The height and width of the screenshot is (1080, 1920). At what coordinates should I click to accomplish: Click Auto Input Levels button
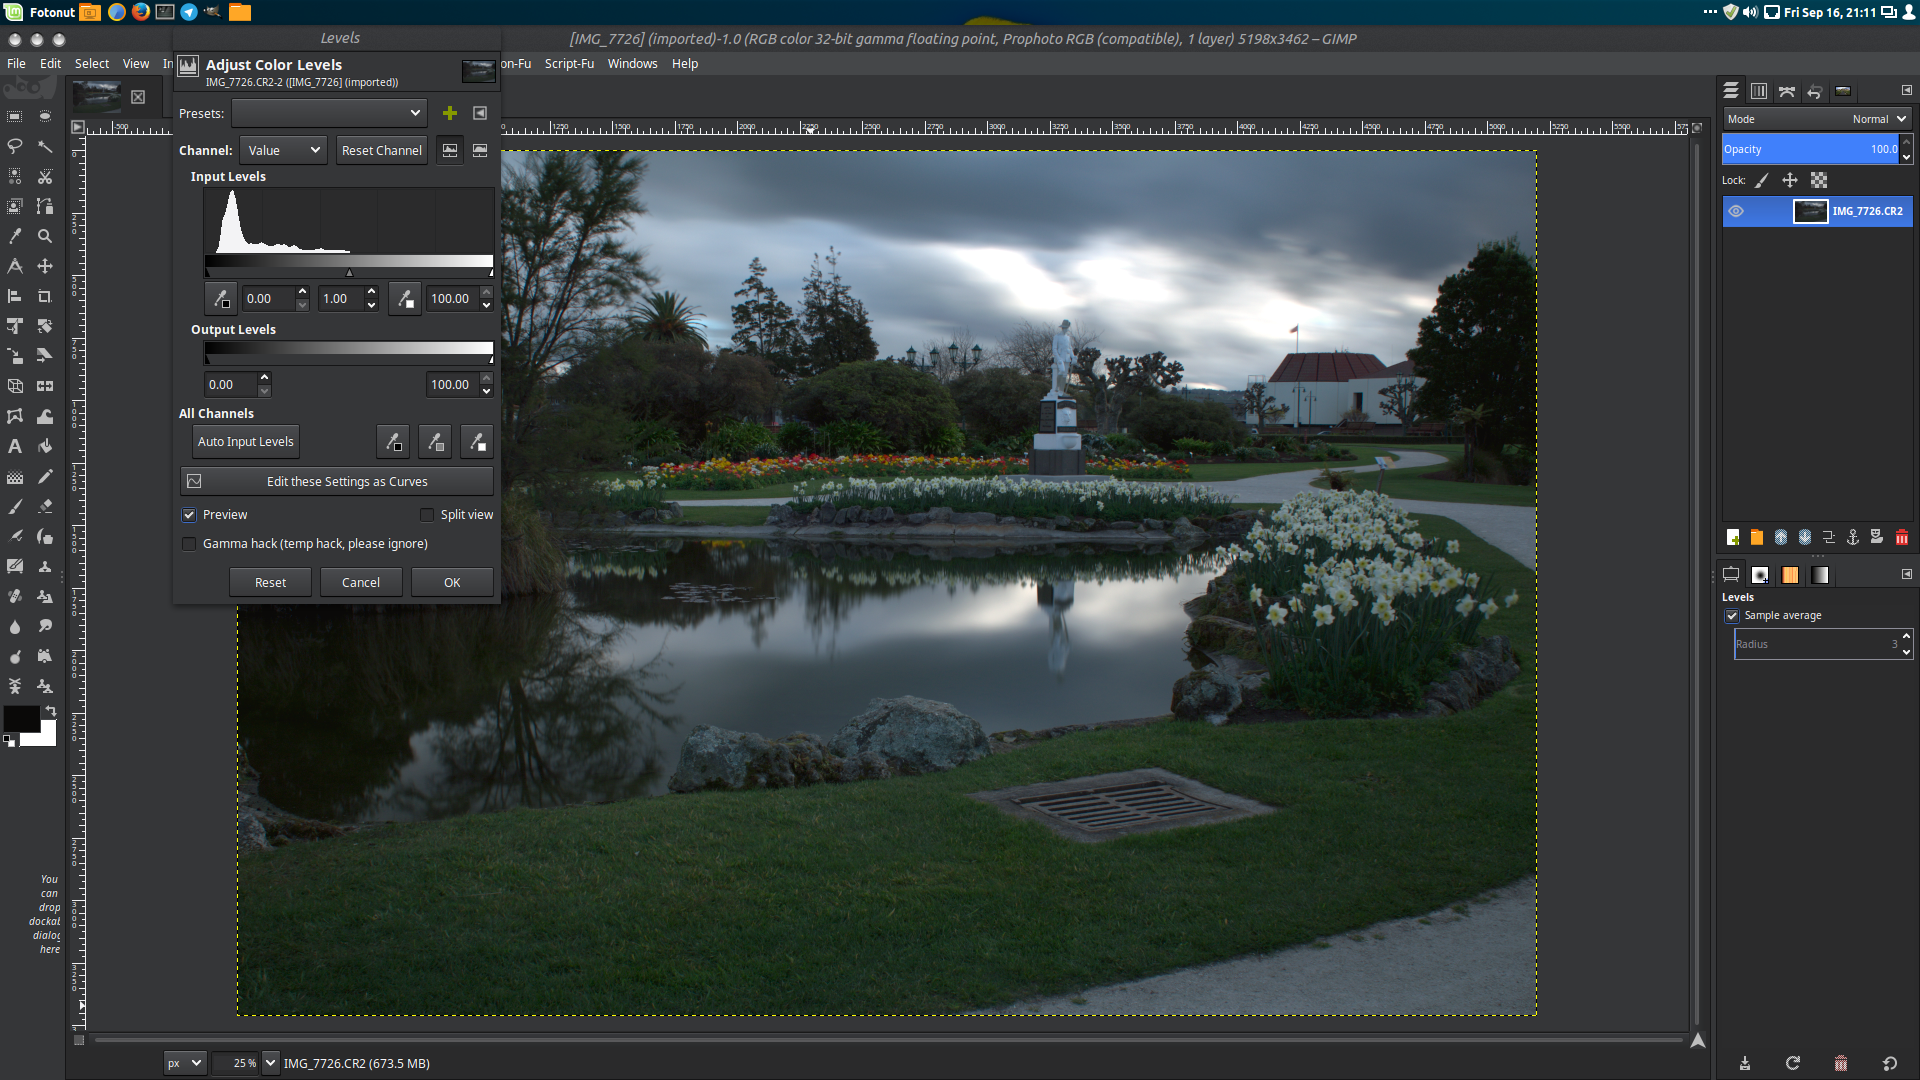point(245,441)
